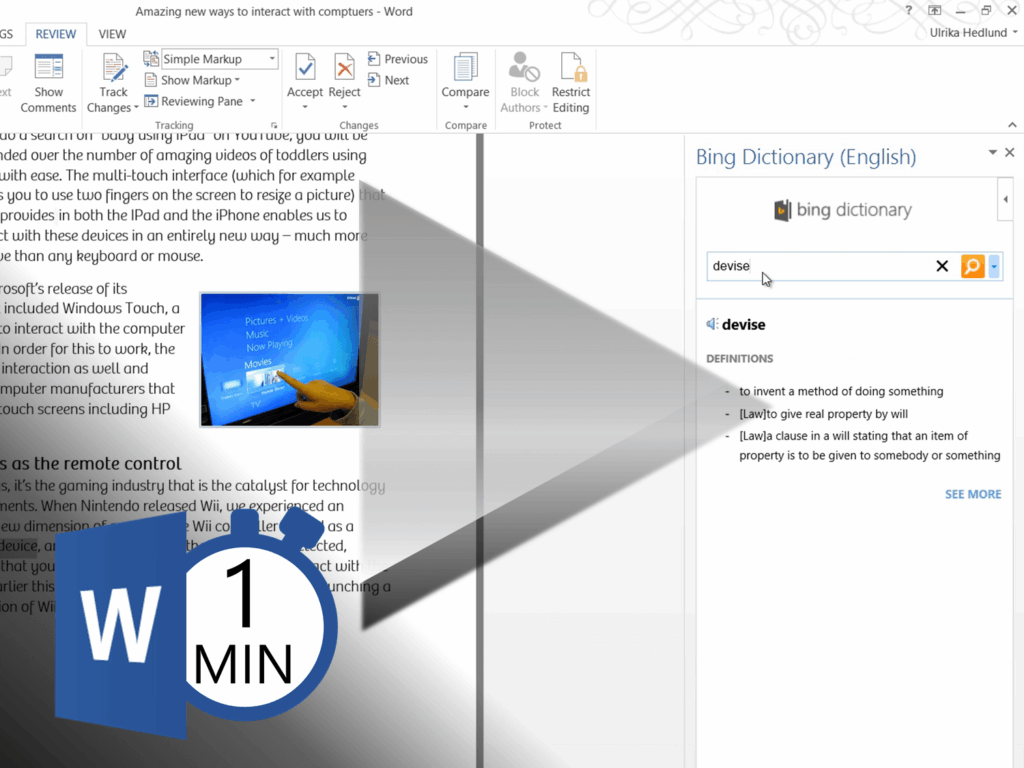This screenshot has width=1024, height=768.
Task: Toggle Track Changes icon
Action: (114, 69)
